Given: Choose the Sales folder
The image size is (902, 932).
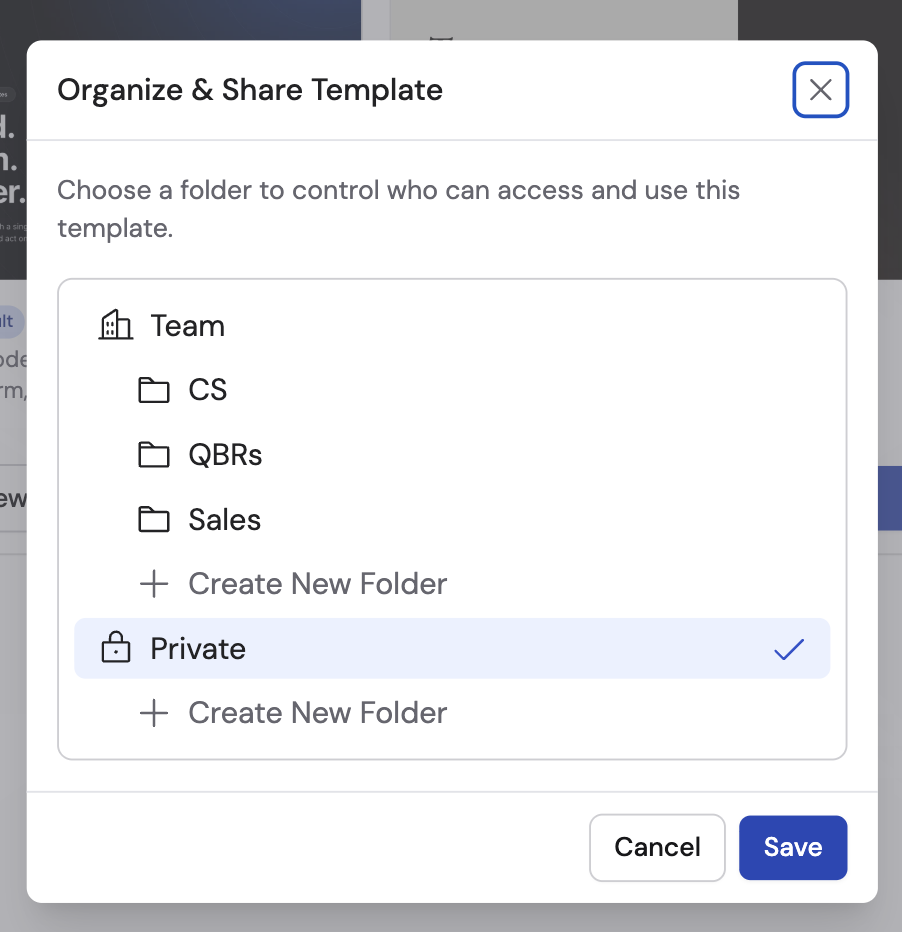Looking at the screenshot, I should (x=452, y=519).
